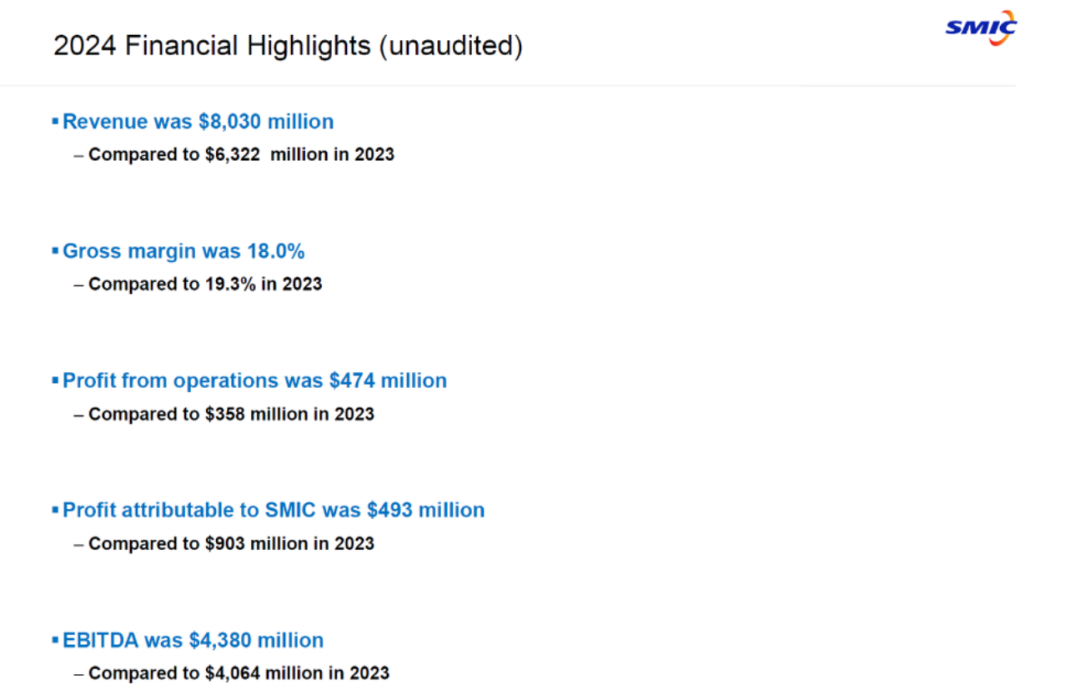Click the 'Revenue was $8,030 million' heading
Image resolution: width=1080 pixels, height=700 pixels.
pyautogui.click(x=198, y=122)
